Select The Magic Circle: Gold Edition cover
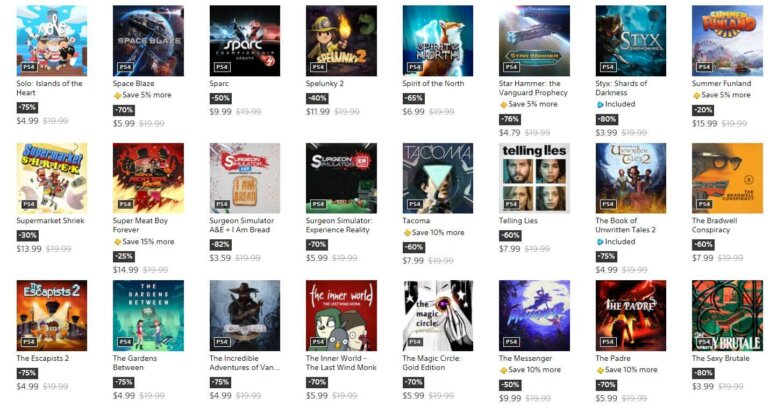 coord(438,315)
